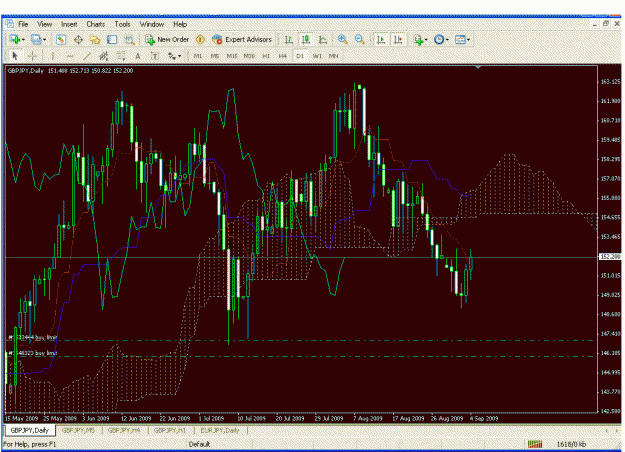Toggle Auto Scroll on the chart

click(x=381, y=39)
